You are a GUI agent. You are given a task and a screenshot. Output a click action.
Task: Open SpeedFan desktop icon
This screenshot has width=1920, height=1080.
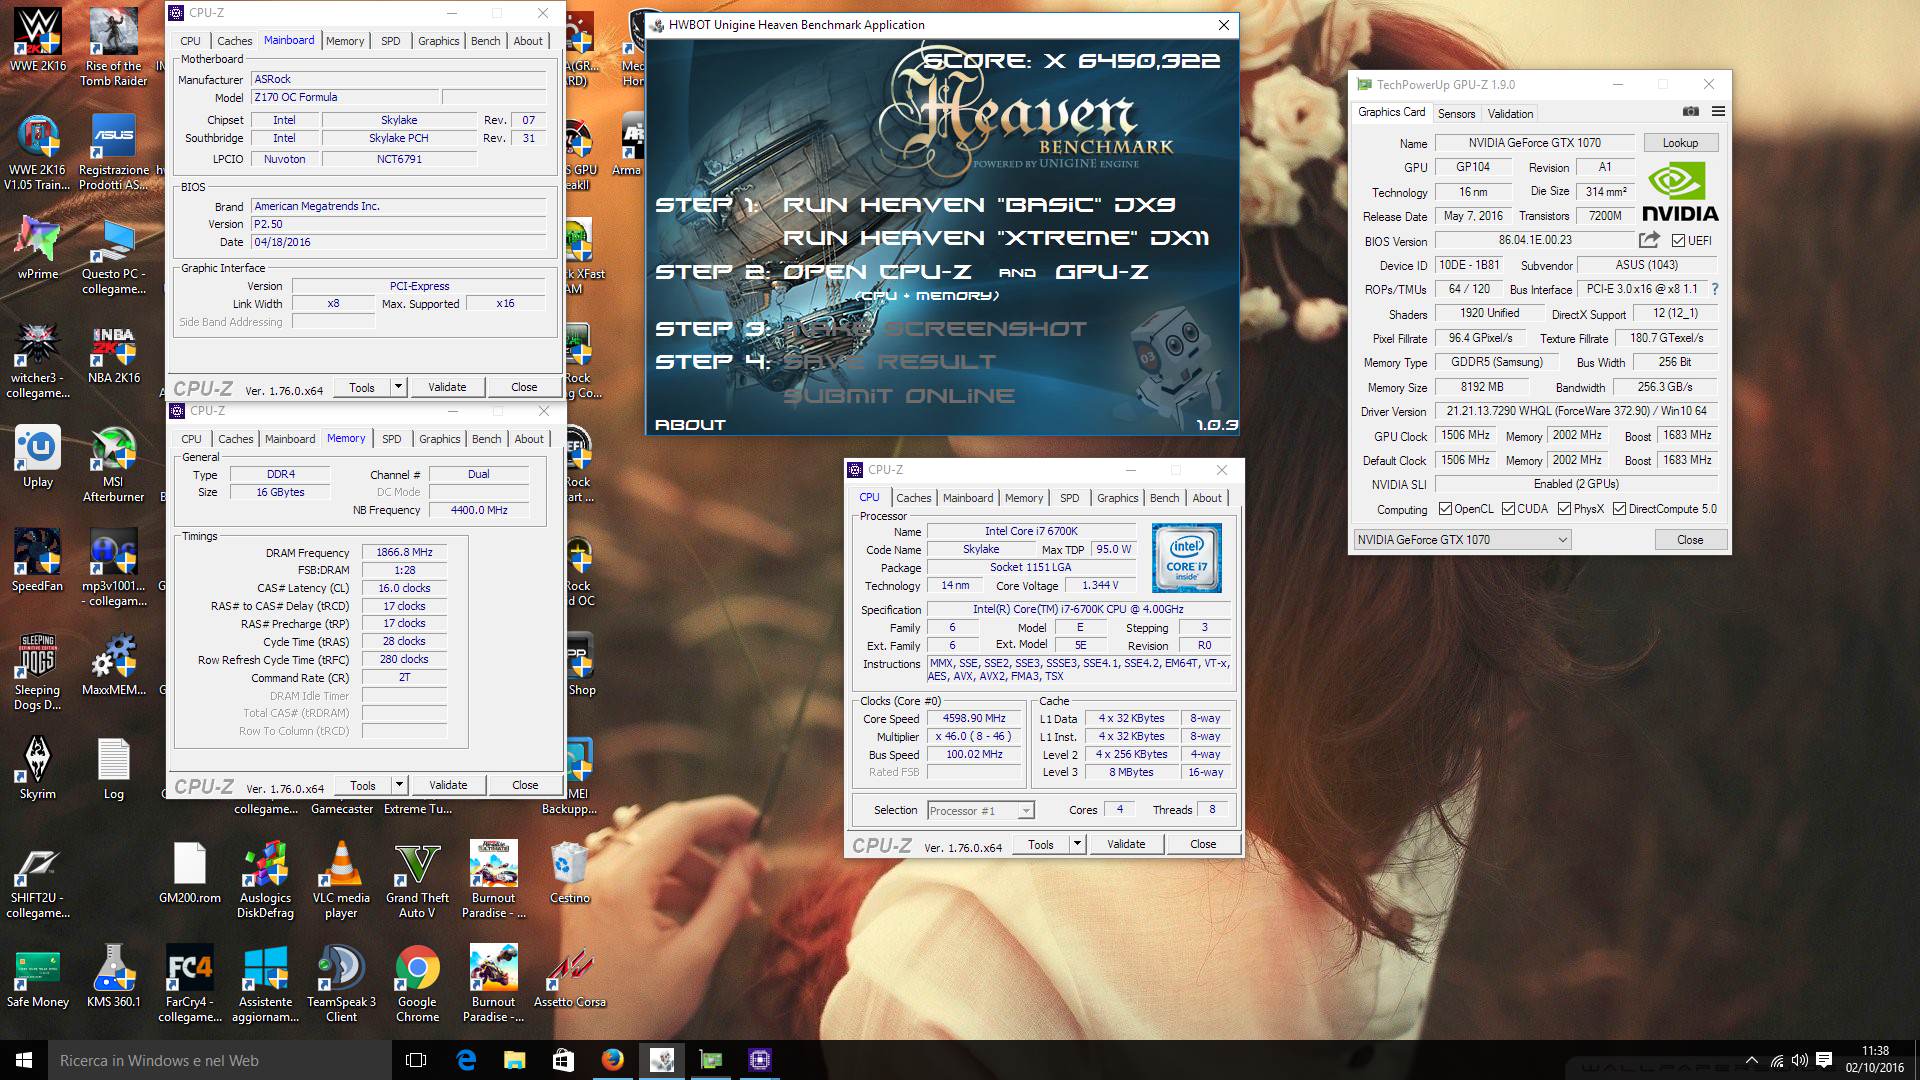pos(37,559)
